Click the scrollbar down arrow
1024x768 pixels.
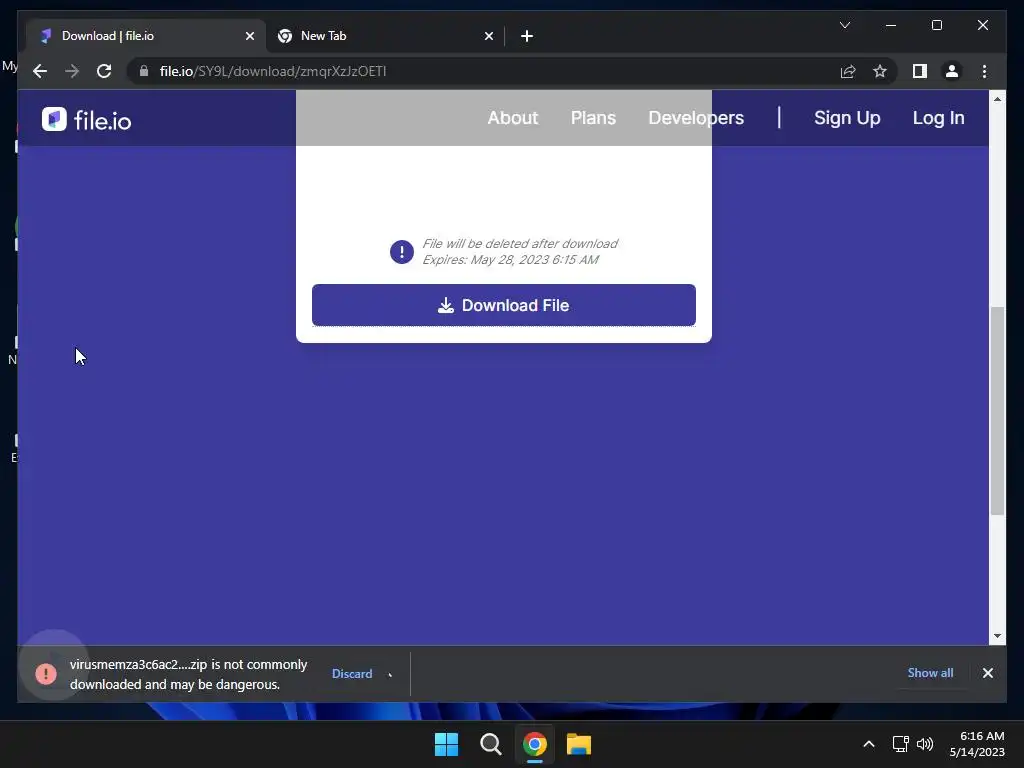(x=997, y=635)
